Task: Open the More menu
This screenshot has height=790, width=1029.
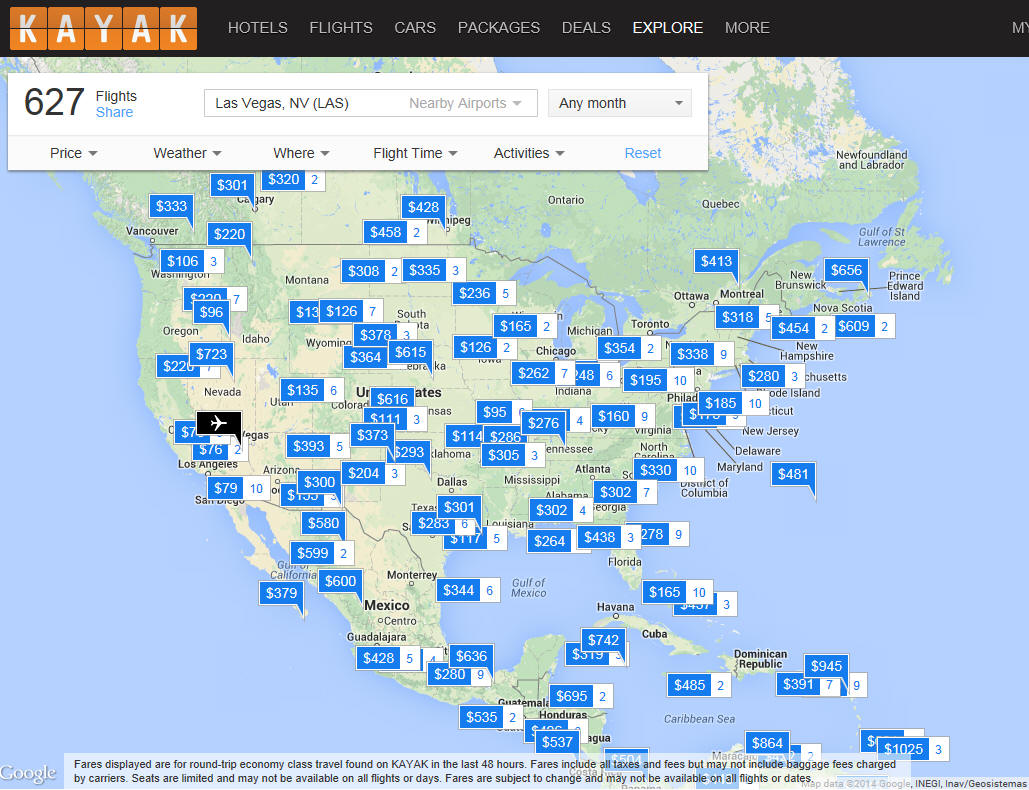Action: click(x=747, y=28)
